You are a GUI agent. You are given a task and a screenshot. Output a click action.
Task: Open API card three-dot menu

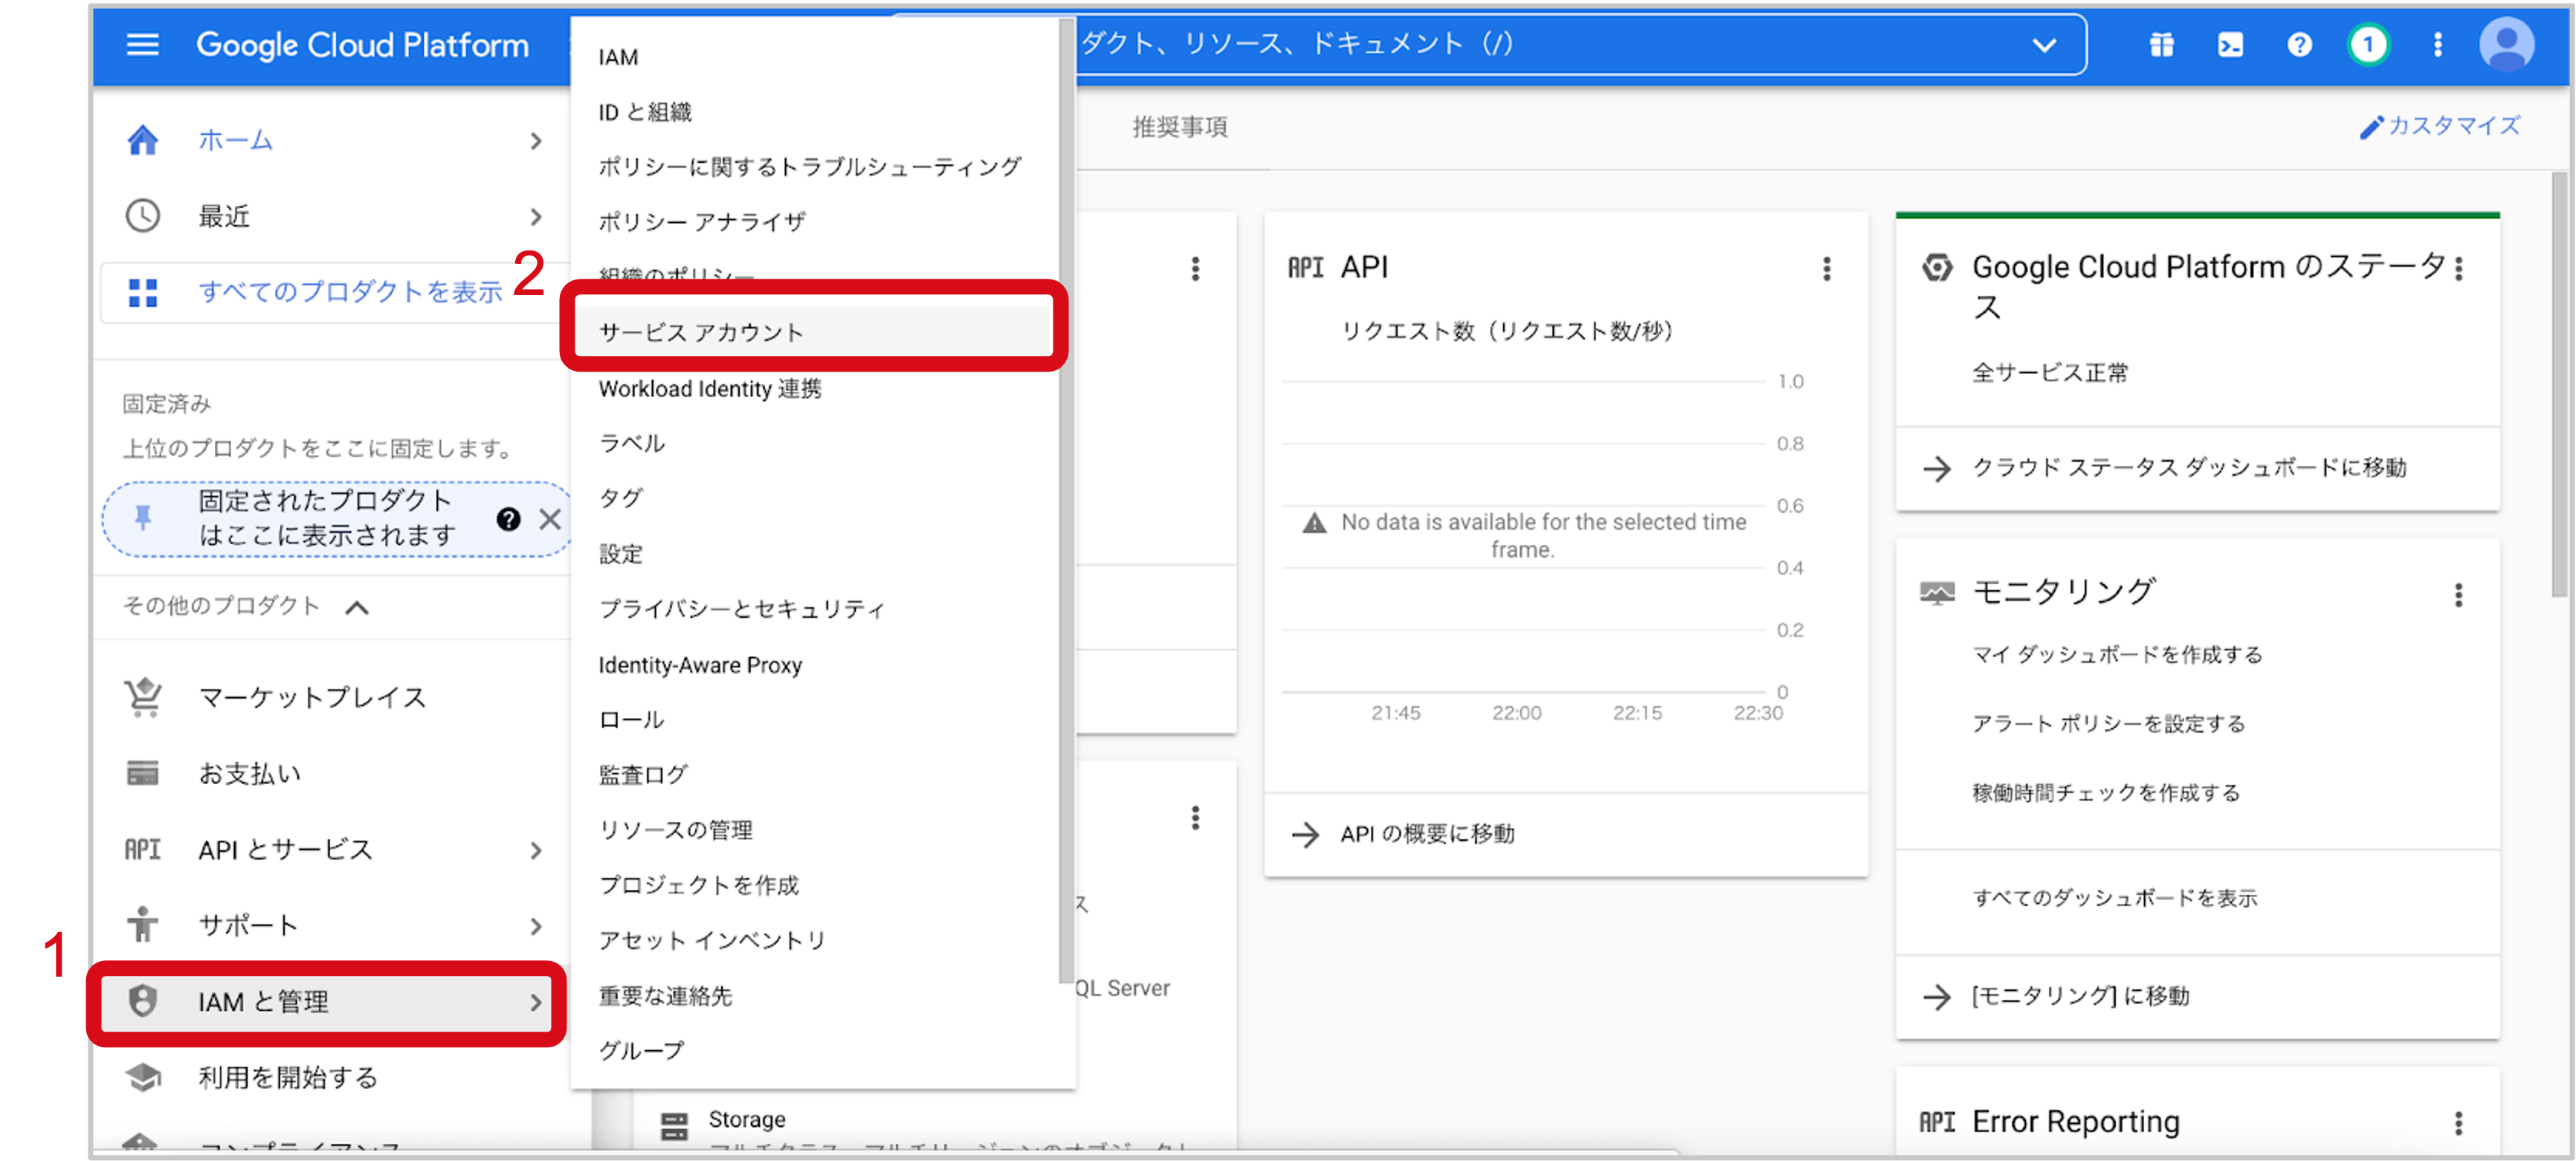pos(1826,268)
